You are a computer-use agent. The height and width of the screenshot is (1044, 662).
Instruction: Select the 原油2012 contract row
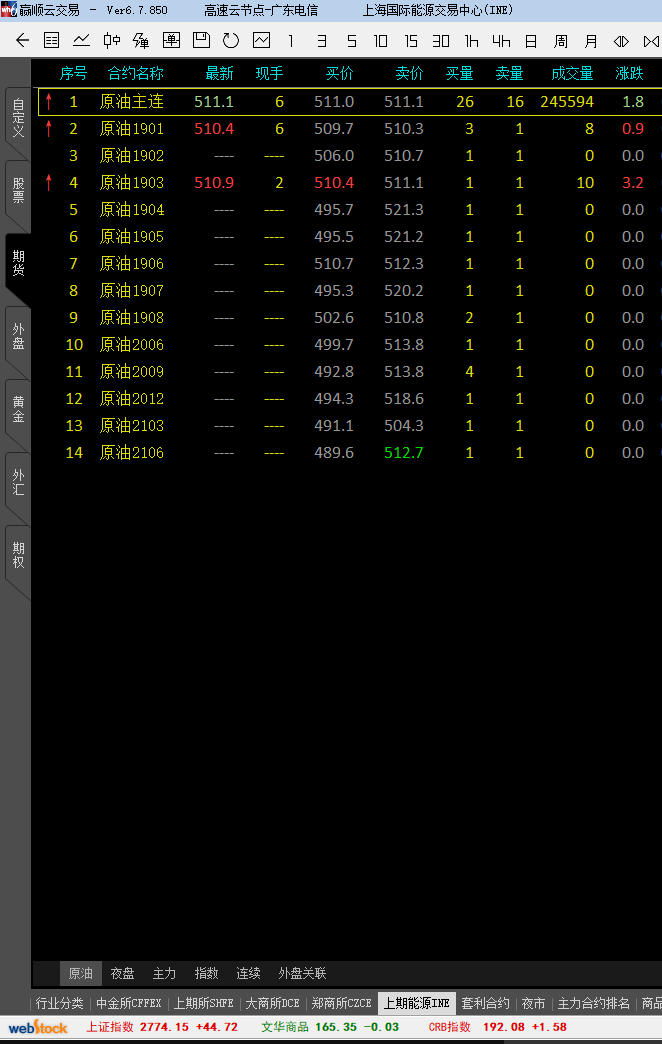click(x=350, y=399)
